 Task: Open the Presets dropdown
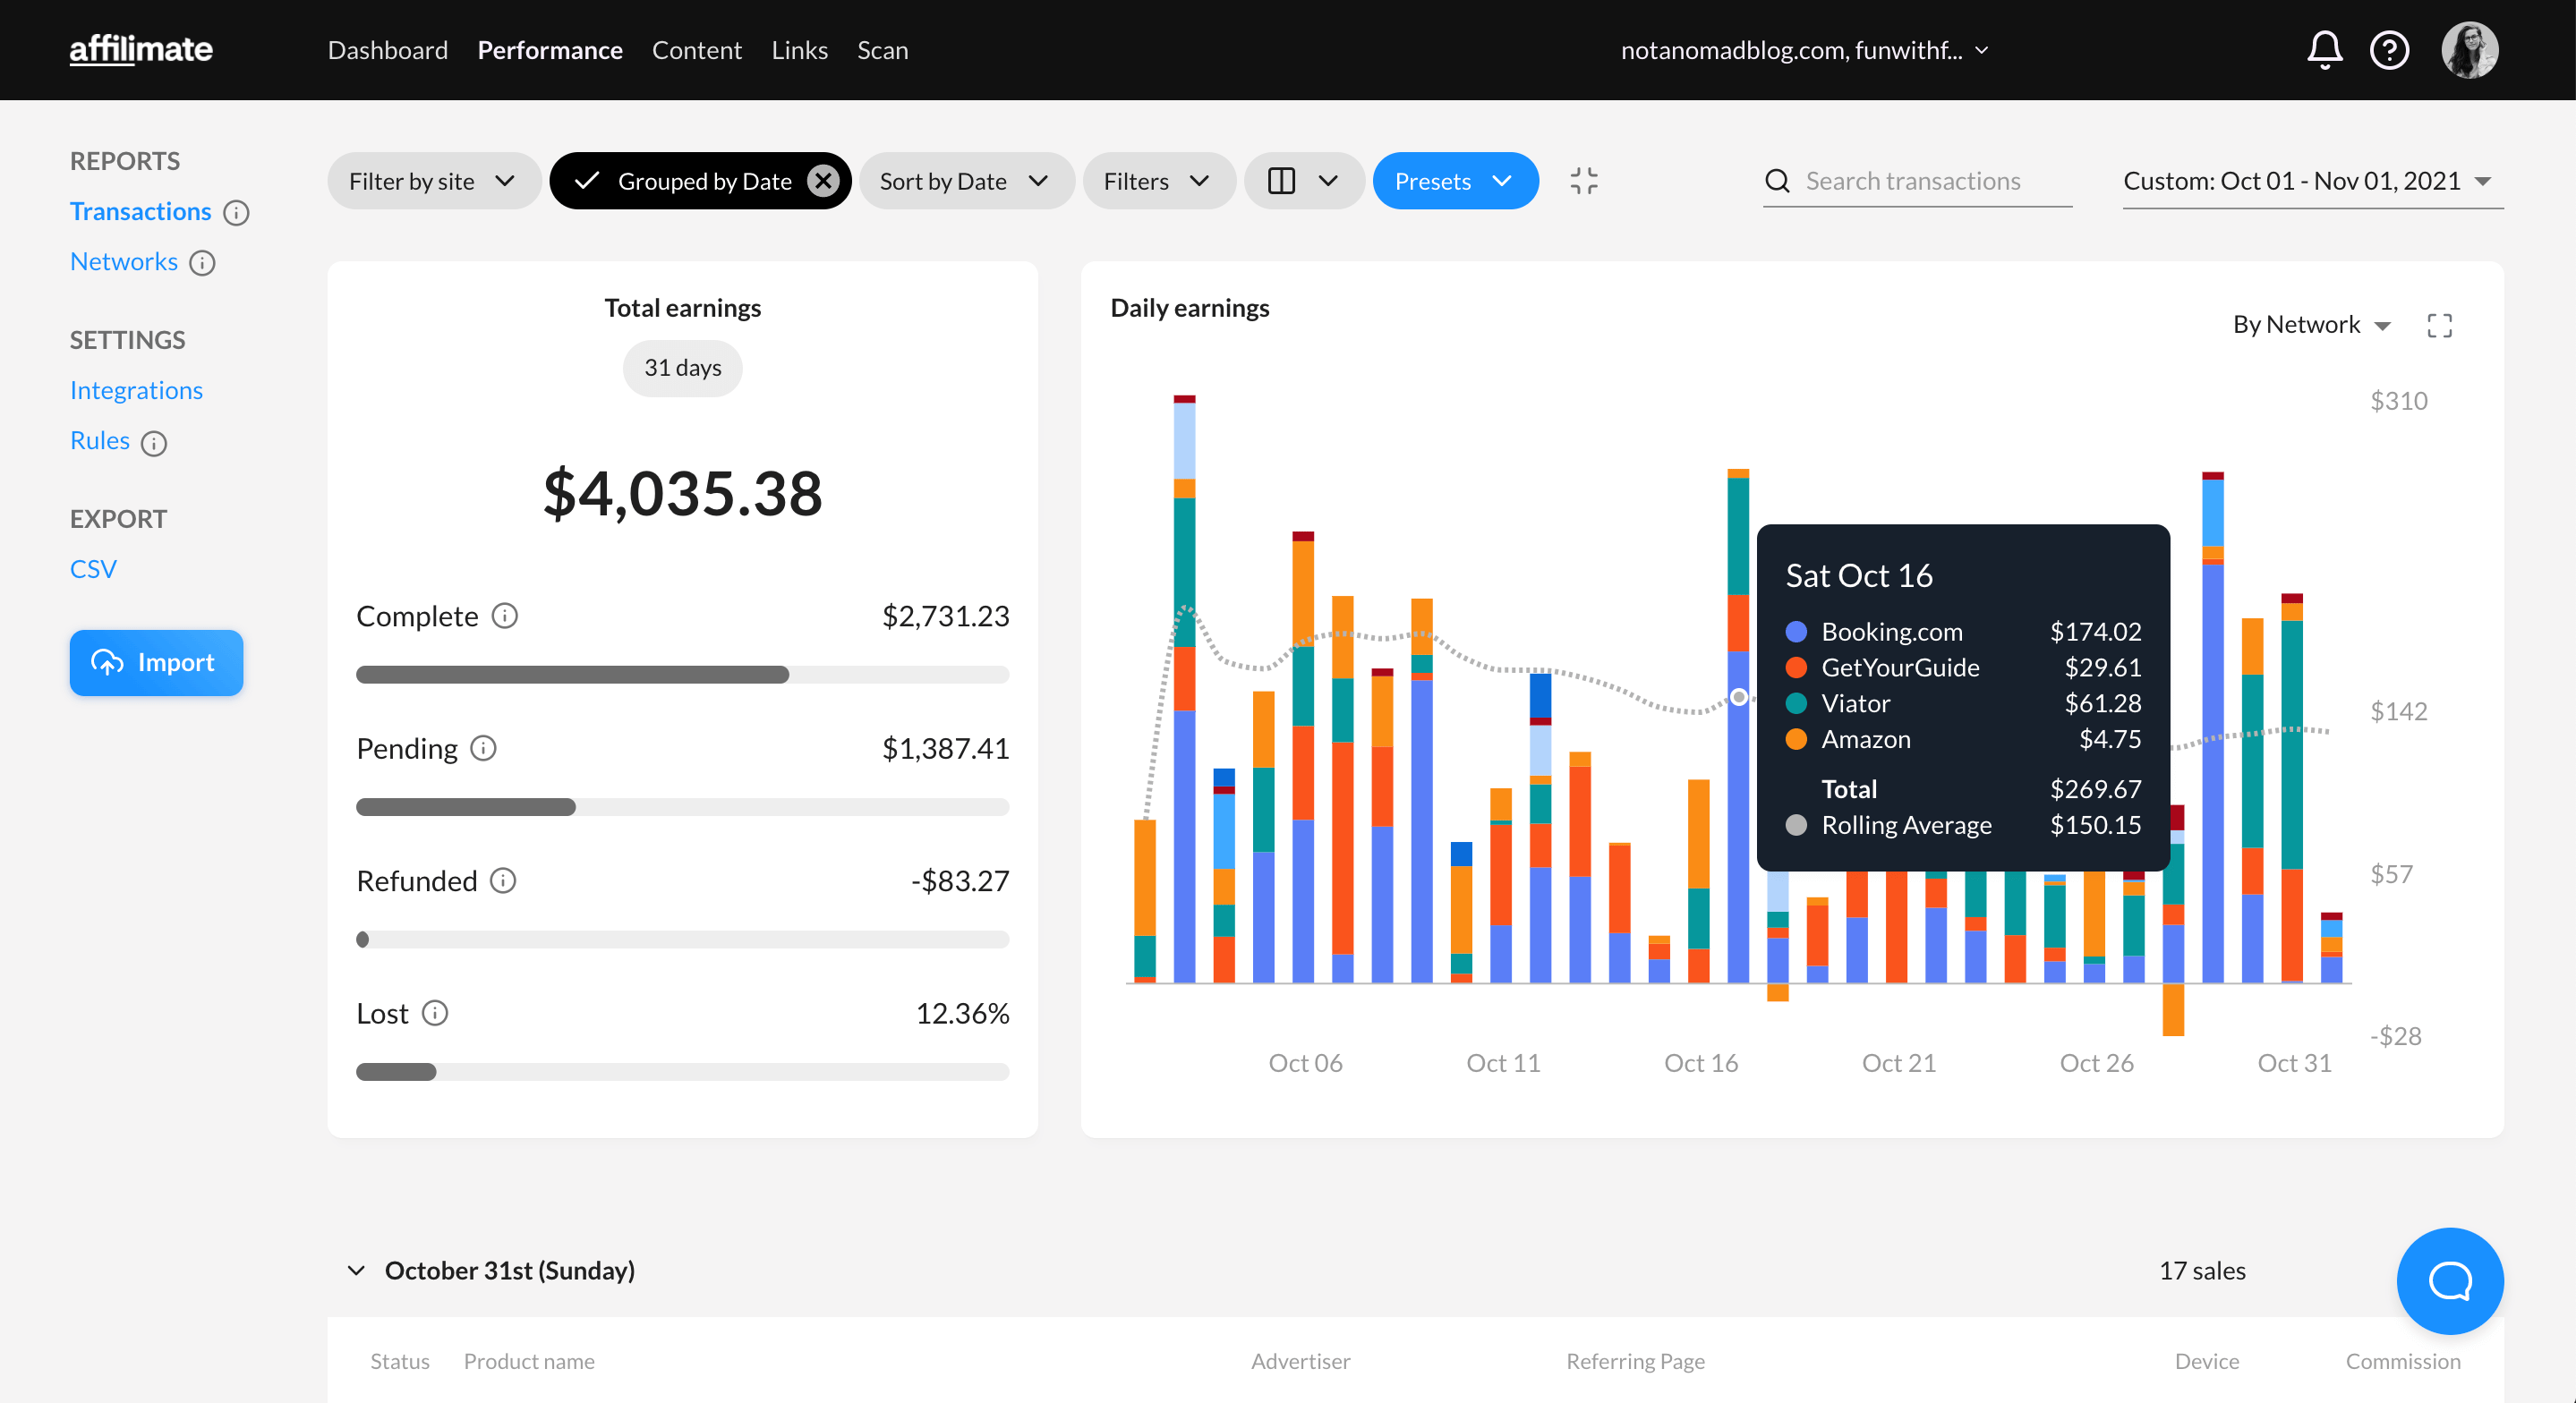click(x=1455, y=181)
